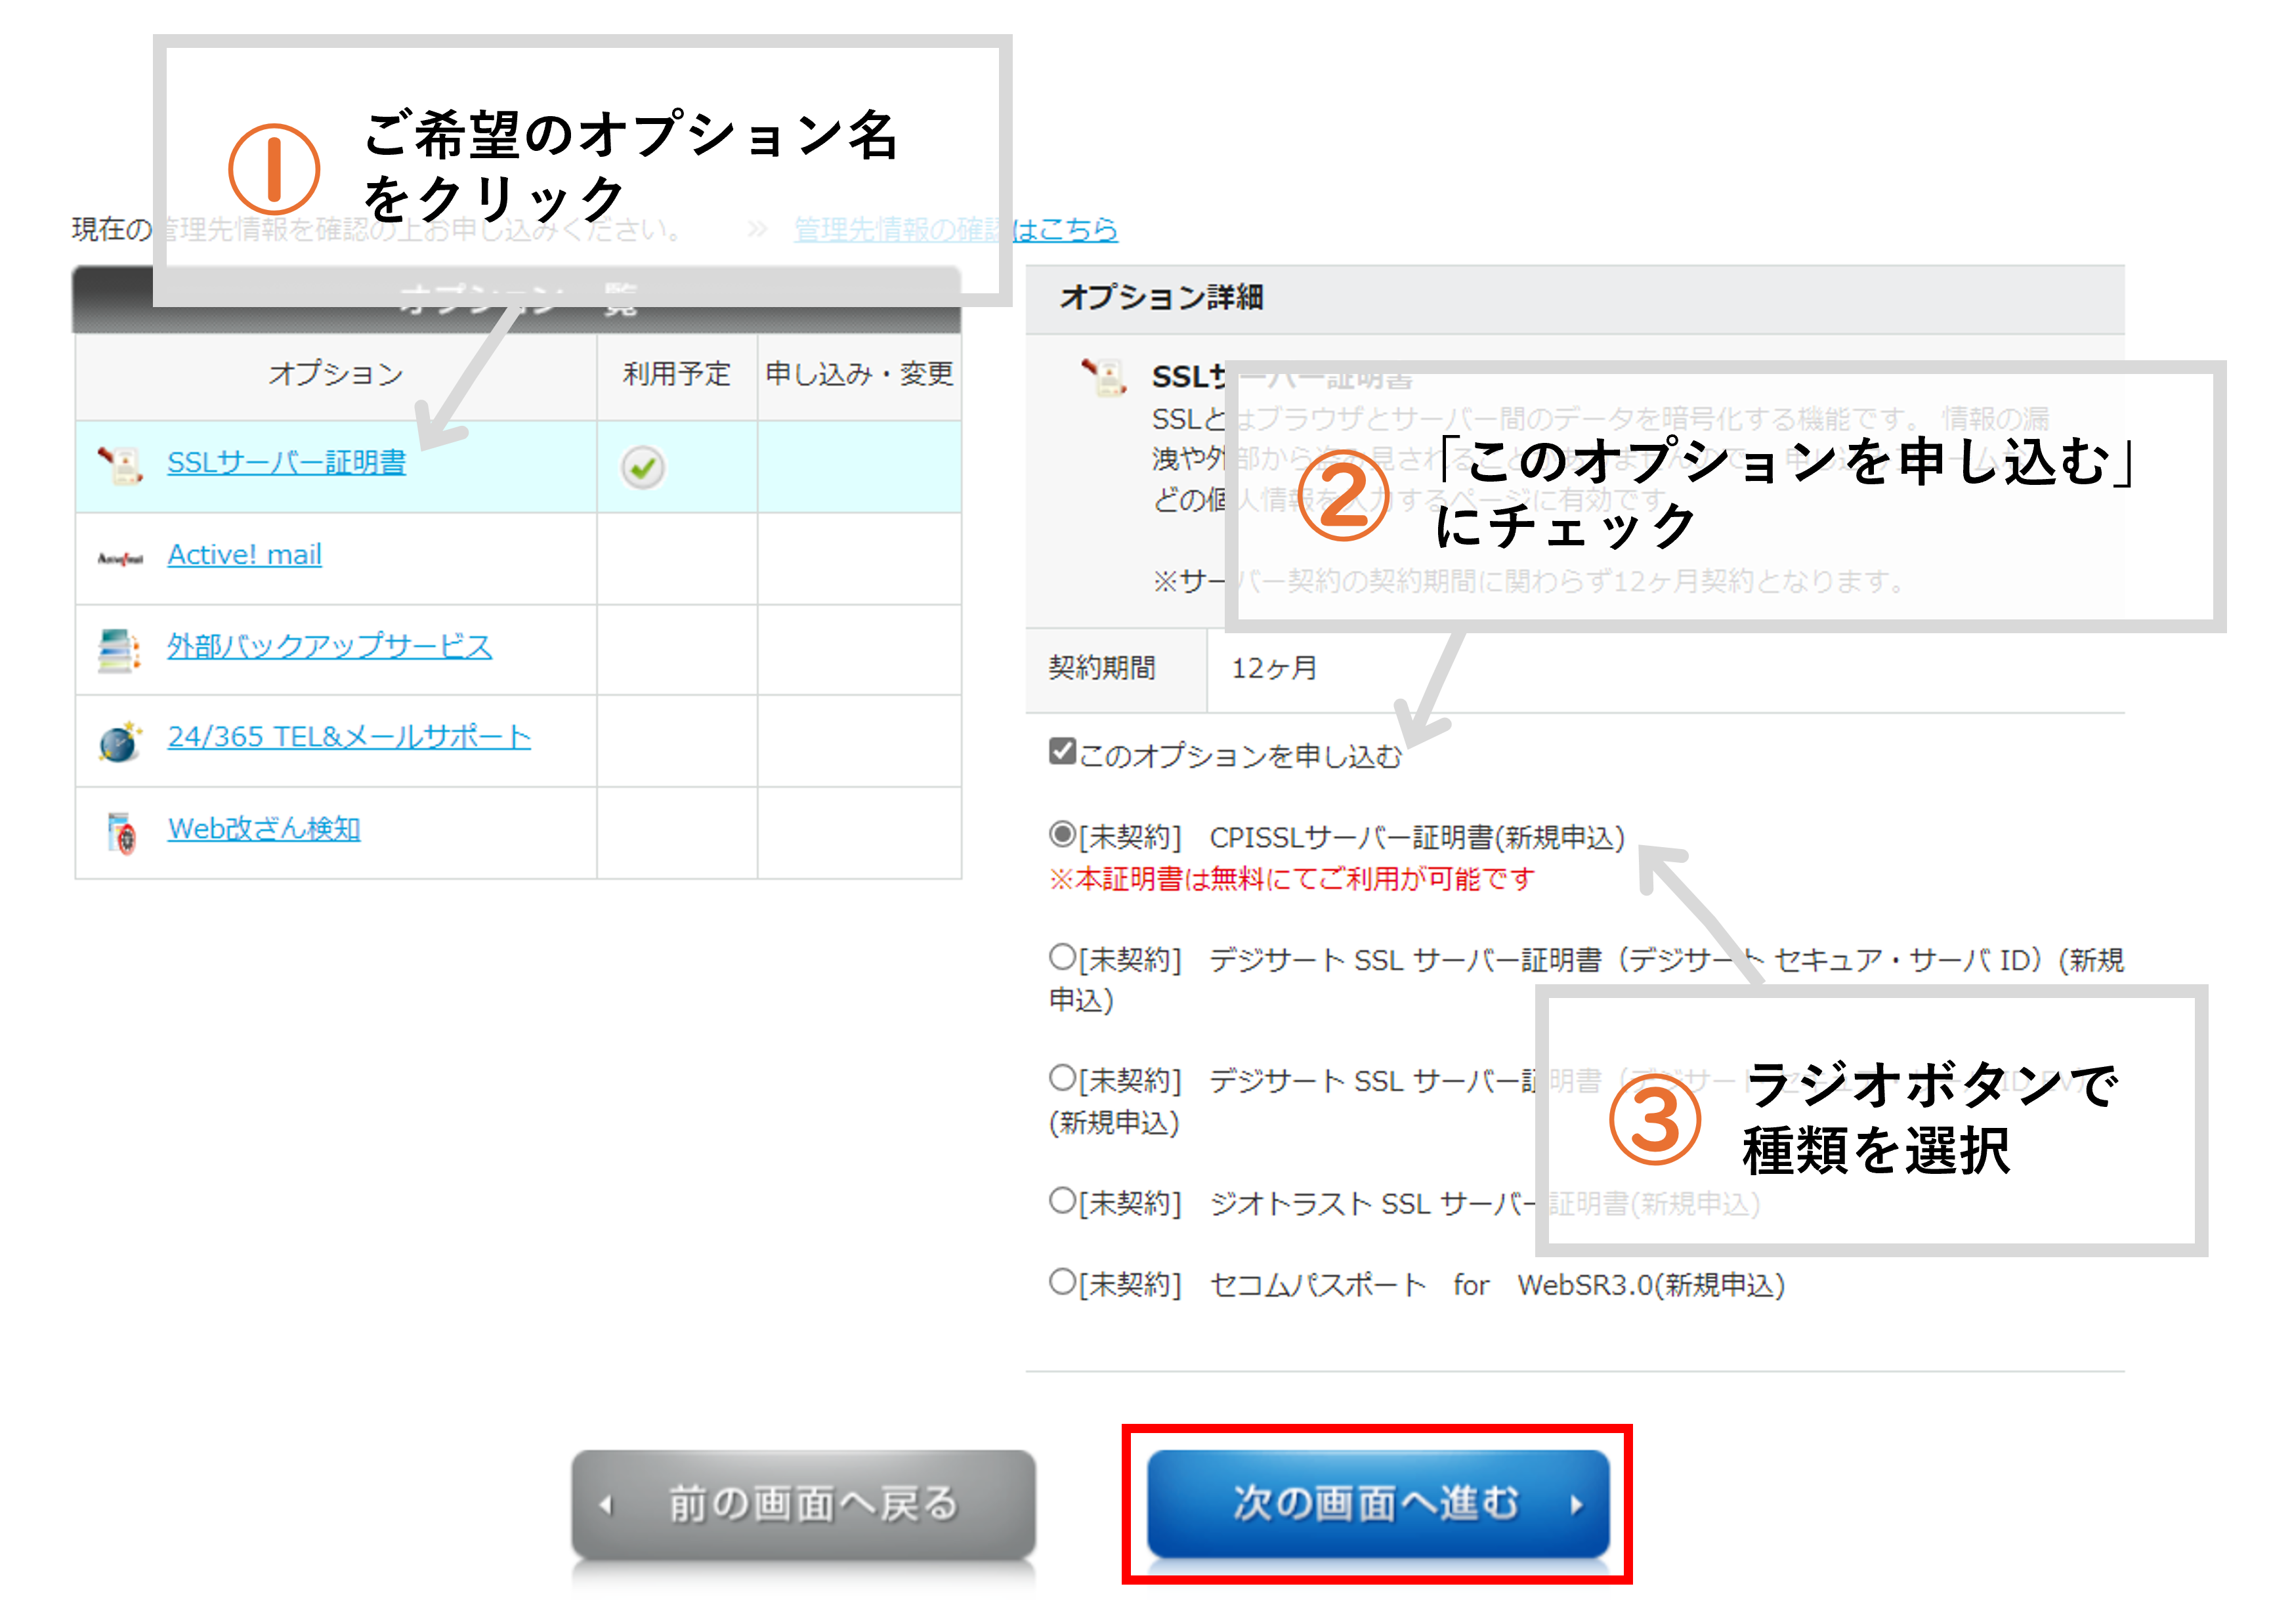
Task: Select the セコムパスポート for WebSR3.0 radio option
Action: pyautogui.click(x=1062, y=1281)
